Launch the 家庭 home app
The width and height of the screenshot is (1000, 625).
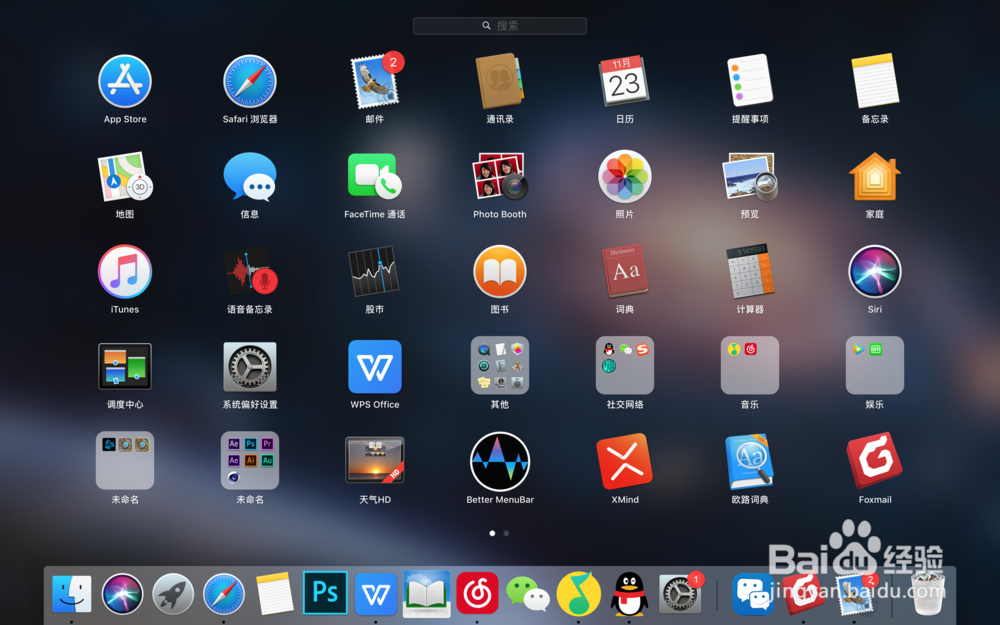(875, 176)
